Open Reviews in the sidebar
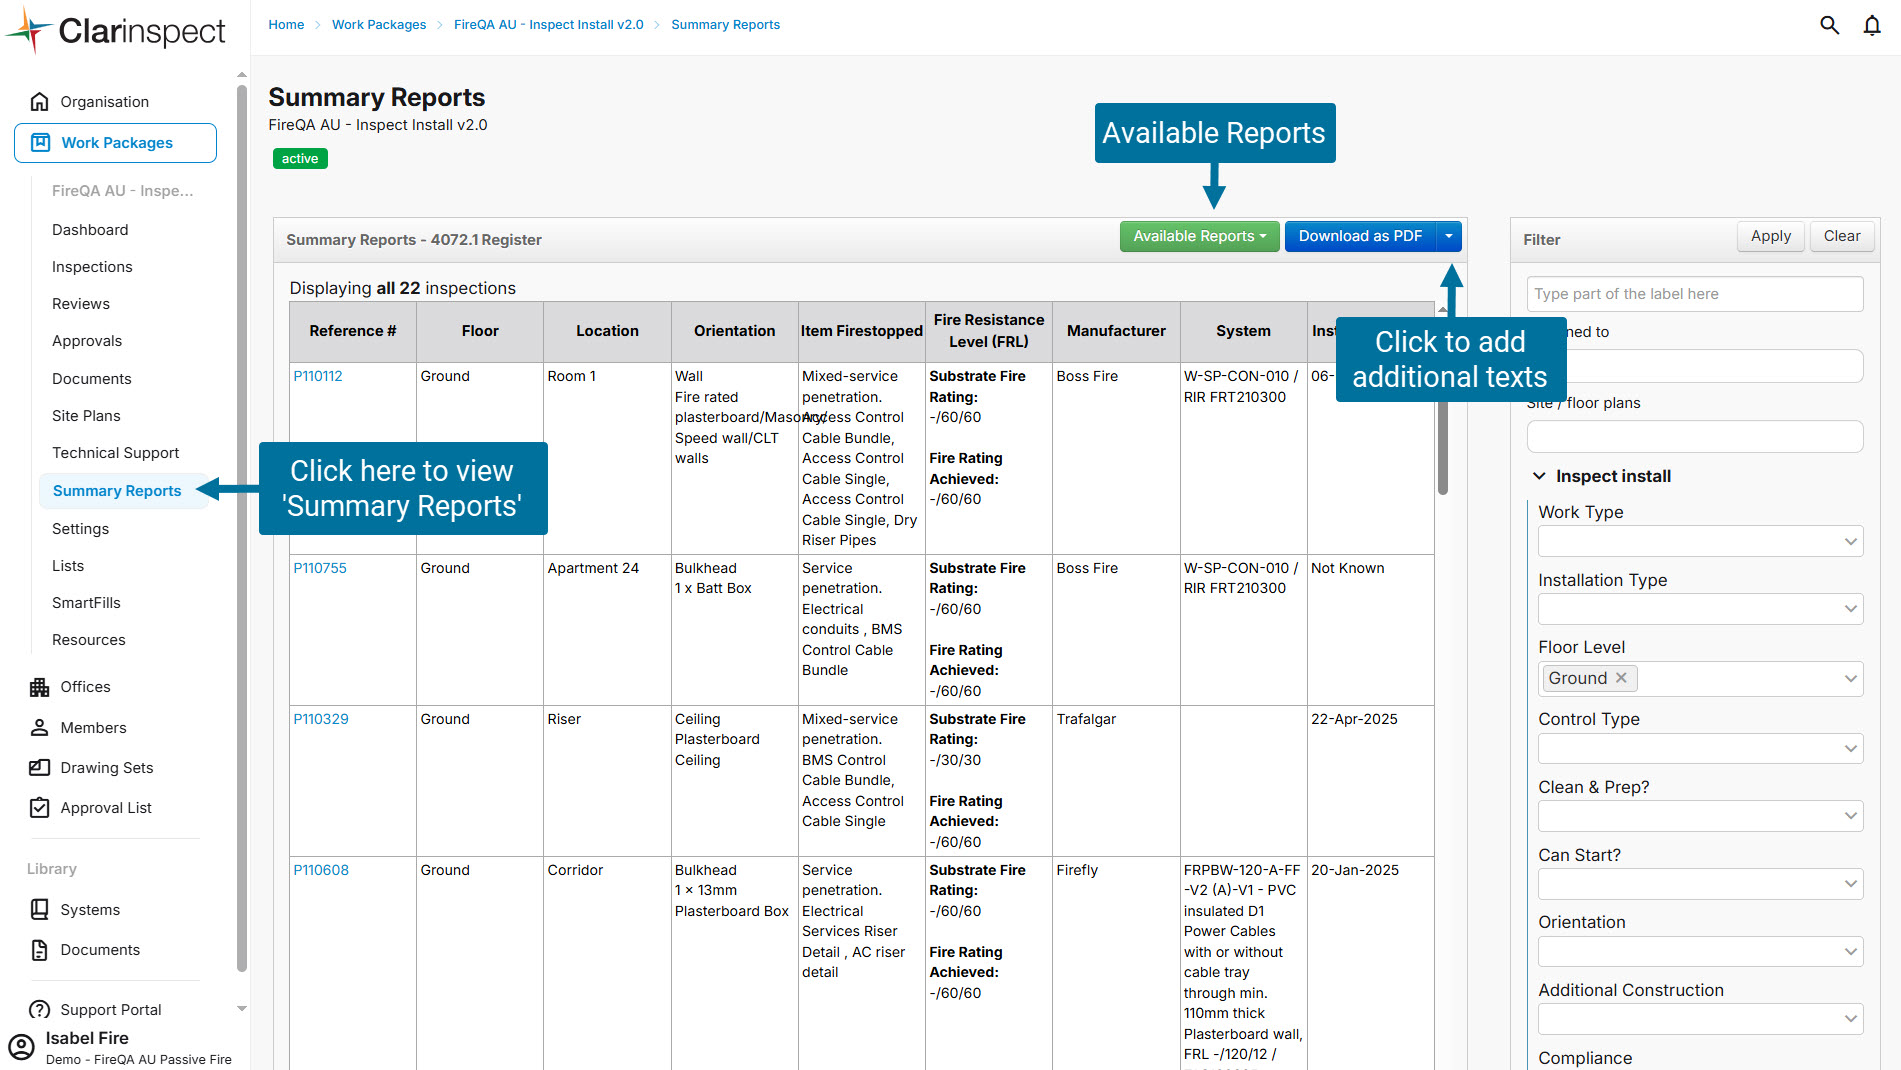The width and height of the screenshot is (1901, 1070). click(81, 303)
